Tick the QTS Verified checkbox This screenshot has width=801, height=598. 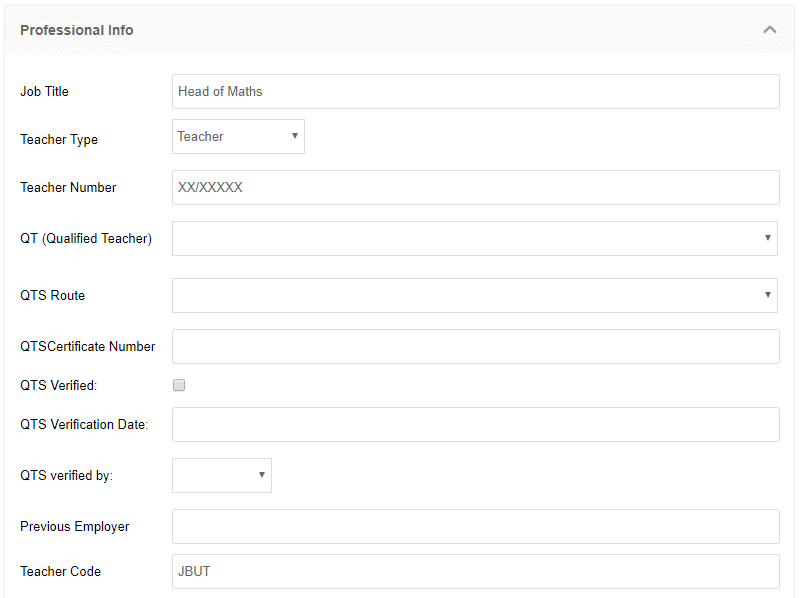[179, 385]
